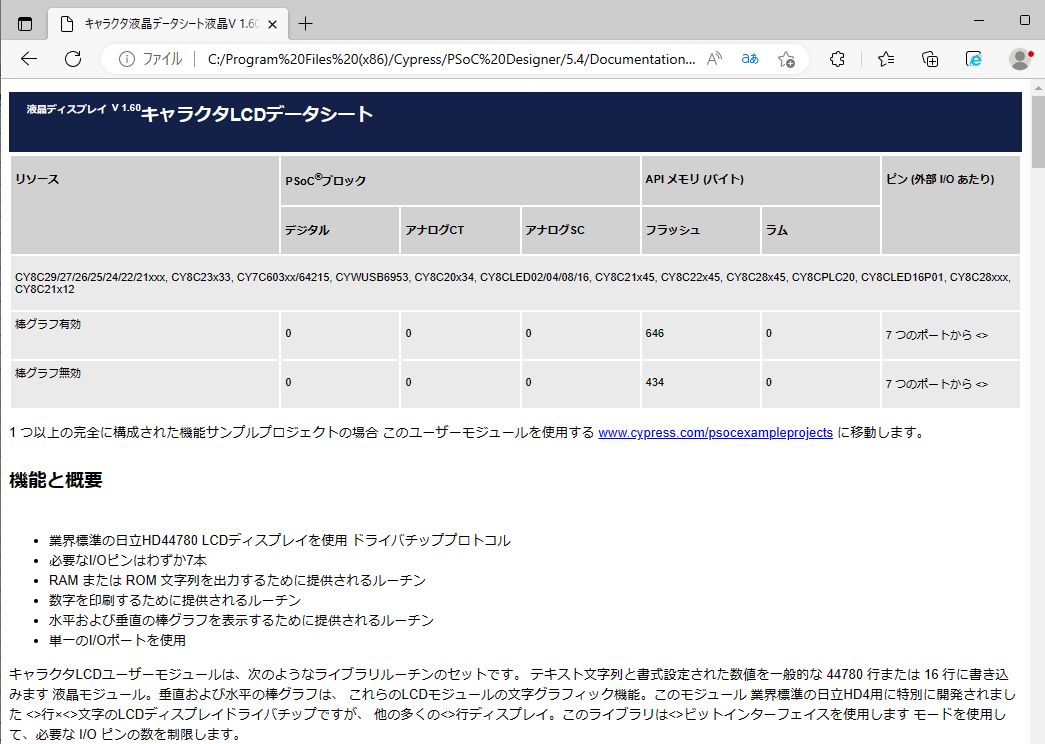1045x744 pixels.
Task: Click bullet RAM または ROM 文字列
Action: click(x=237, y=581)
